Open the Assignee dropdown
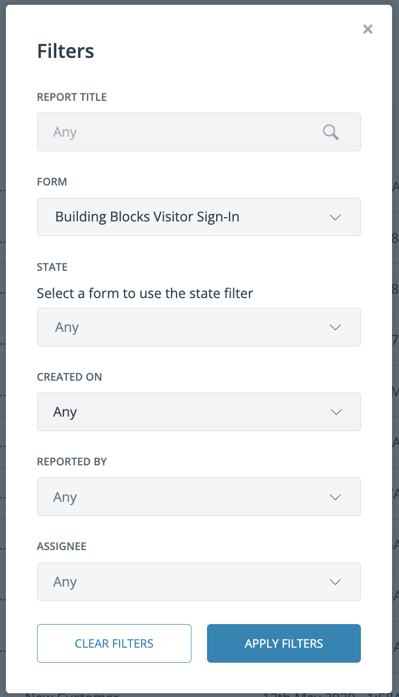This screenshot has width=399, height=697. point(199,581)
